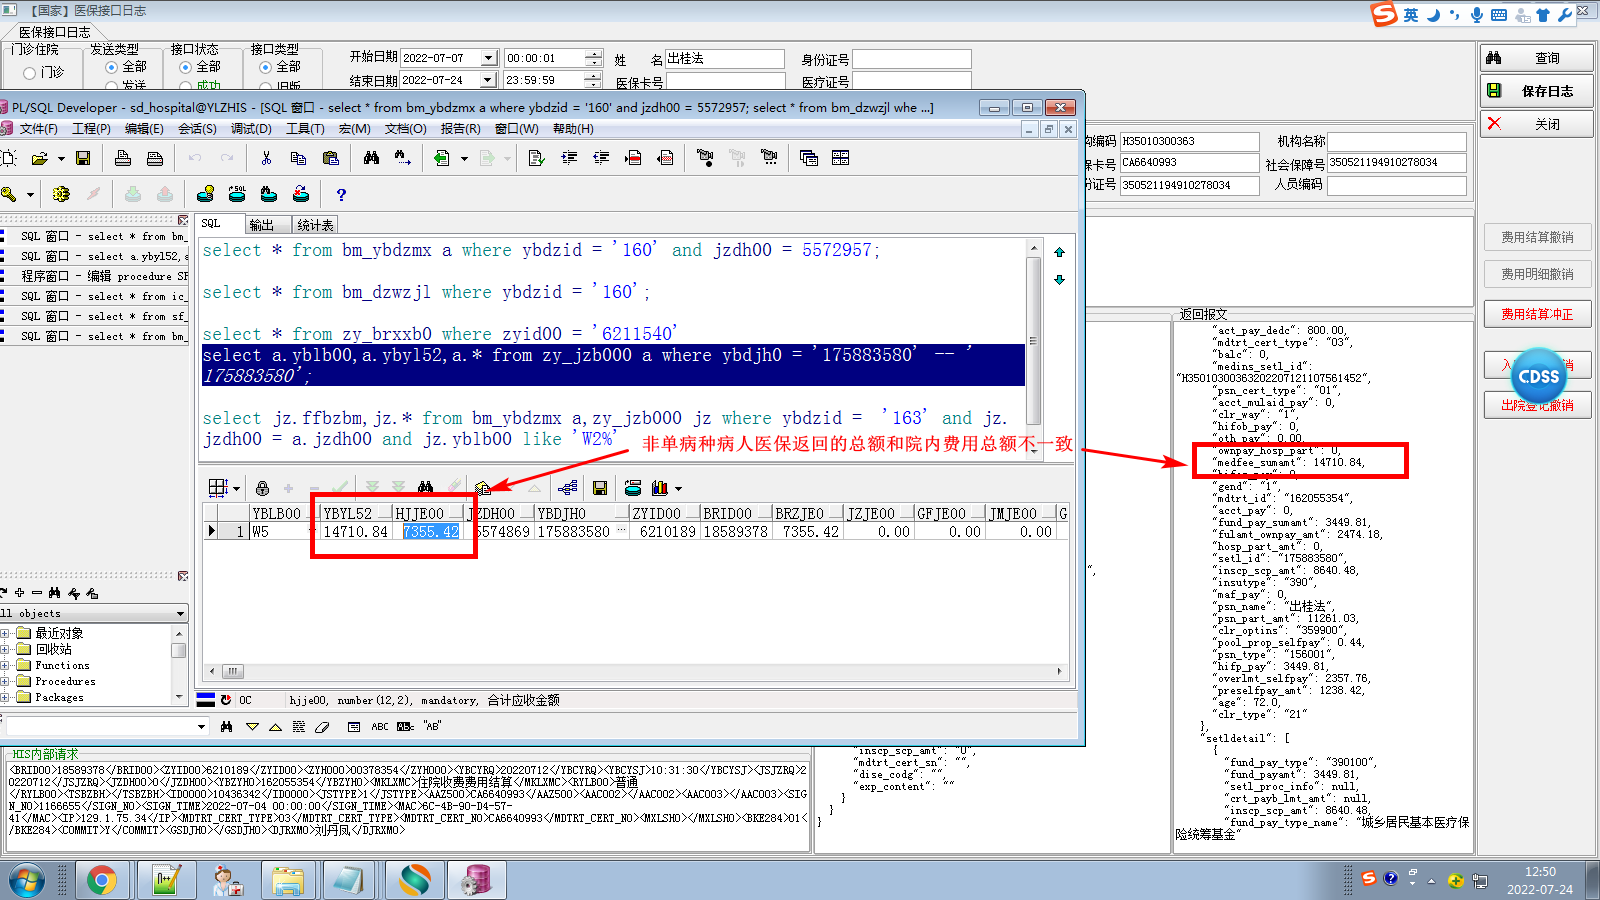
Task: Click the 查询 button
Action: [x=1535, y=58]
